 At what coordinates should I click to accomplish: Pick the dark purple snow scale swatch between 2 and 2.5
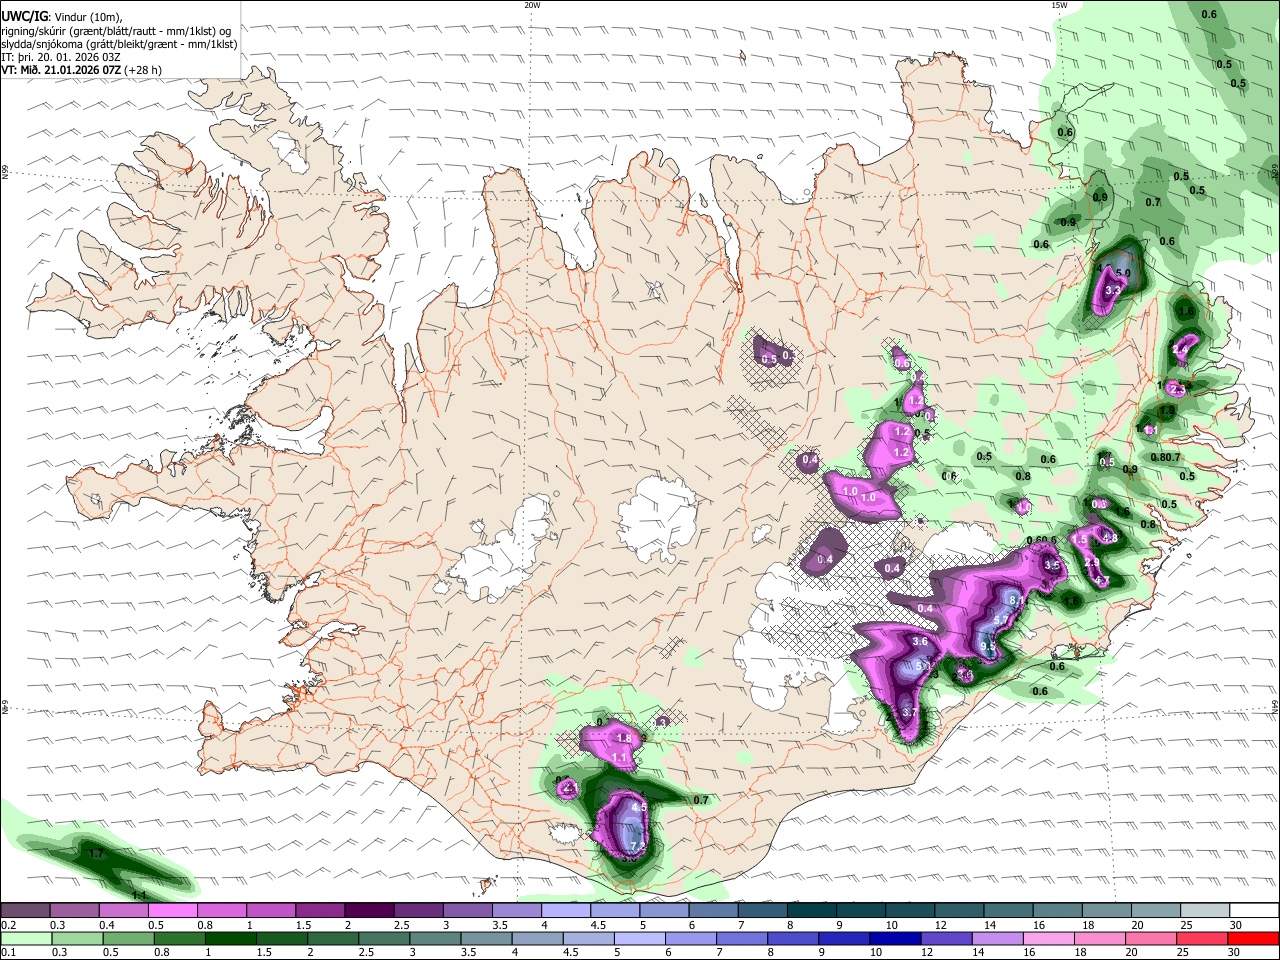point(369,910)
